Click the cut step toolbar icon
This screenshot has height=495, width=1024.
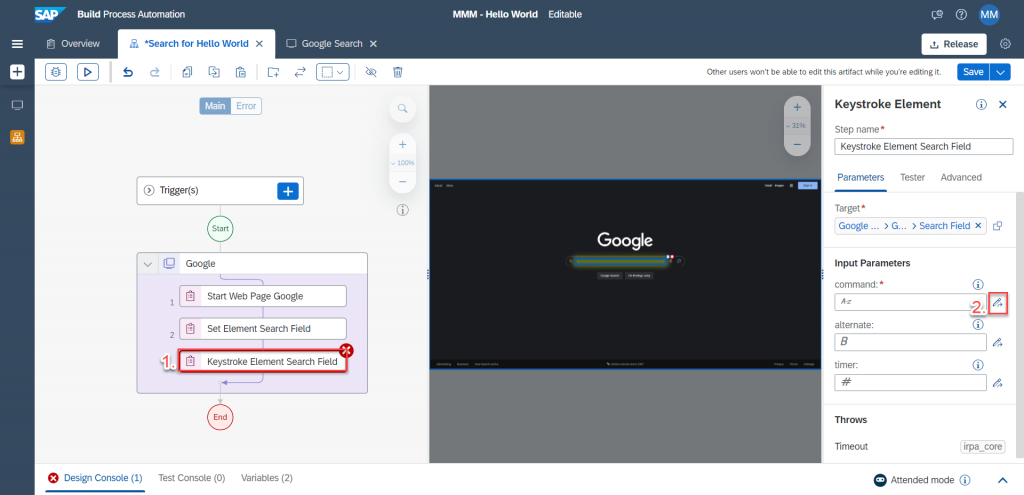214,72
